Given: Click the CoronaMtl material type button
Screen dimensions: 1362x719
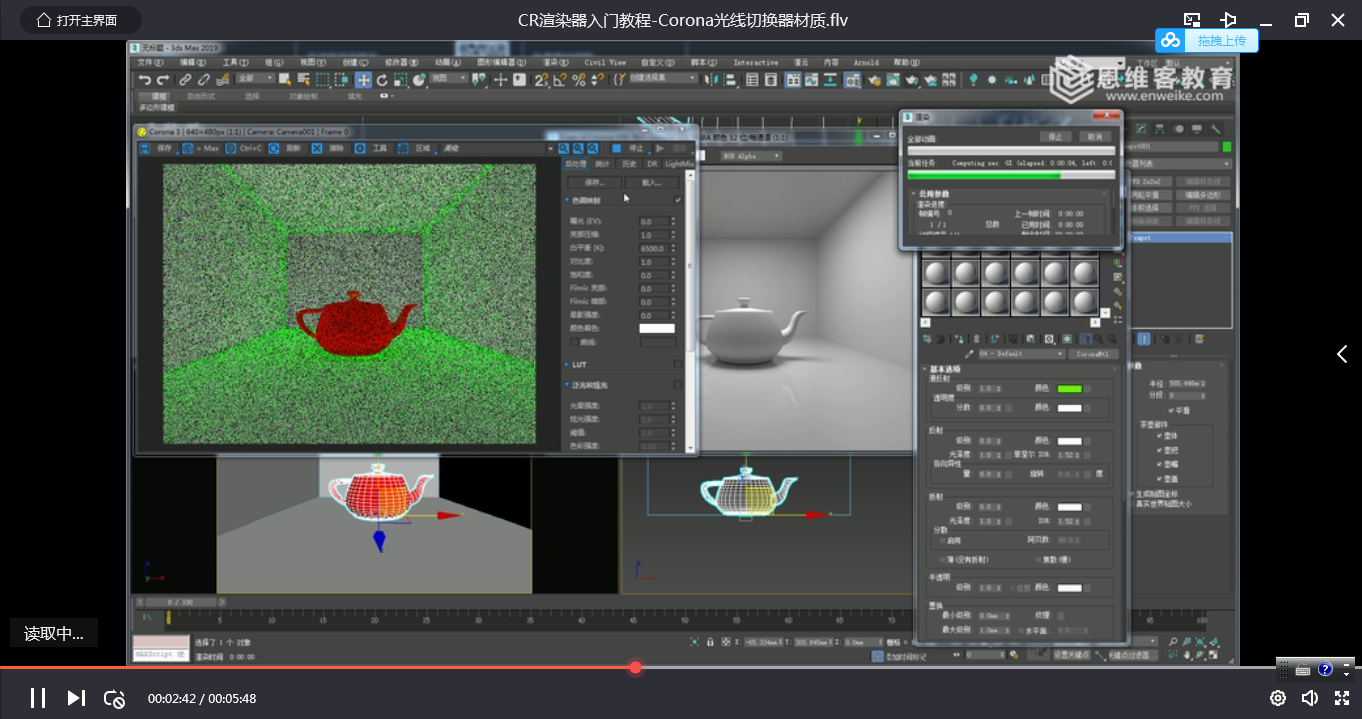Looking at the screenshot, I should [x=1093, y=354].
